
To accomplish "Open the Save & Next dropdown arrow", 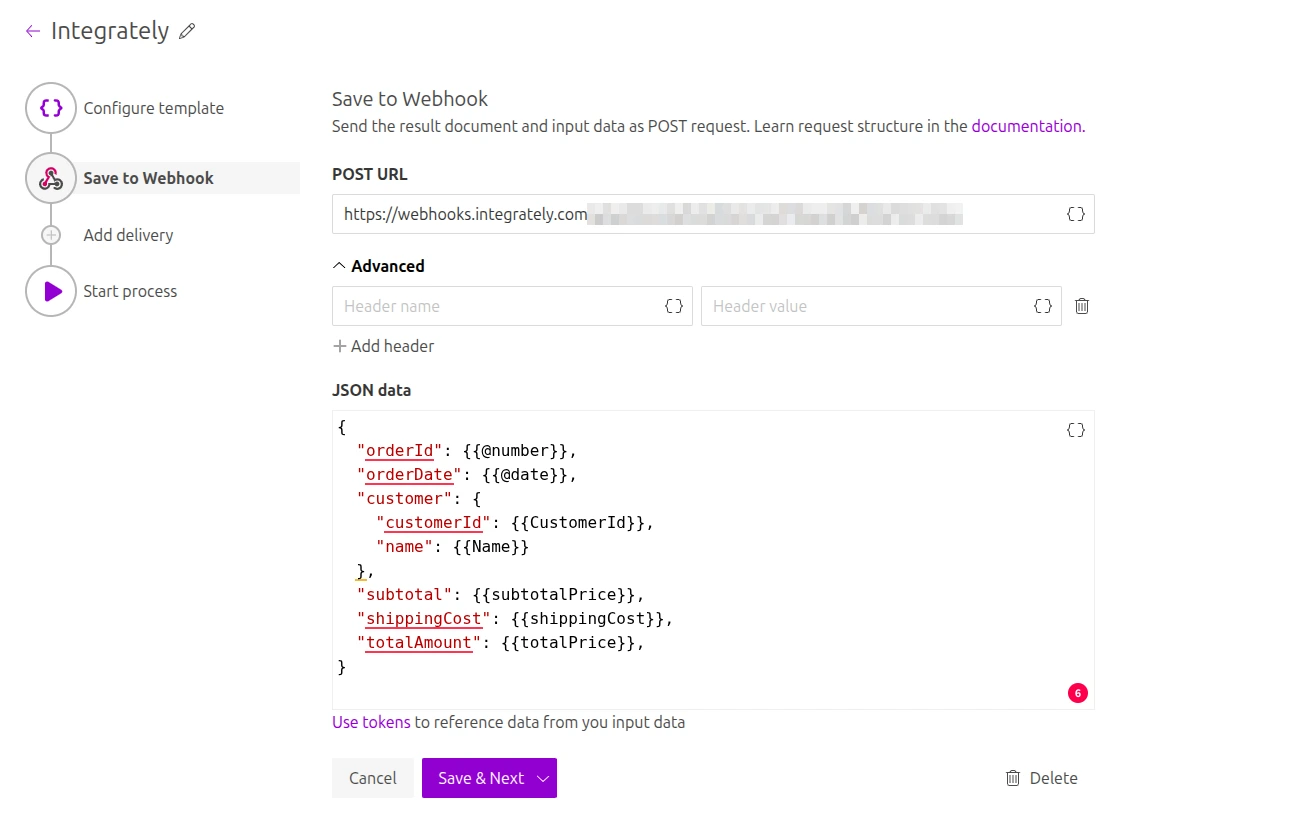I will [543, 778].
